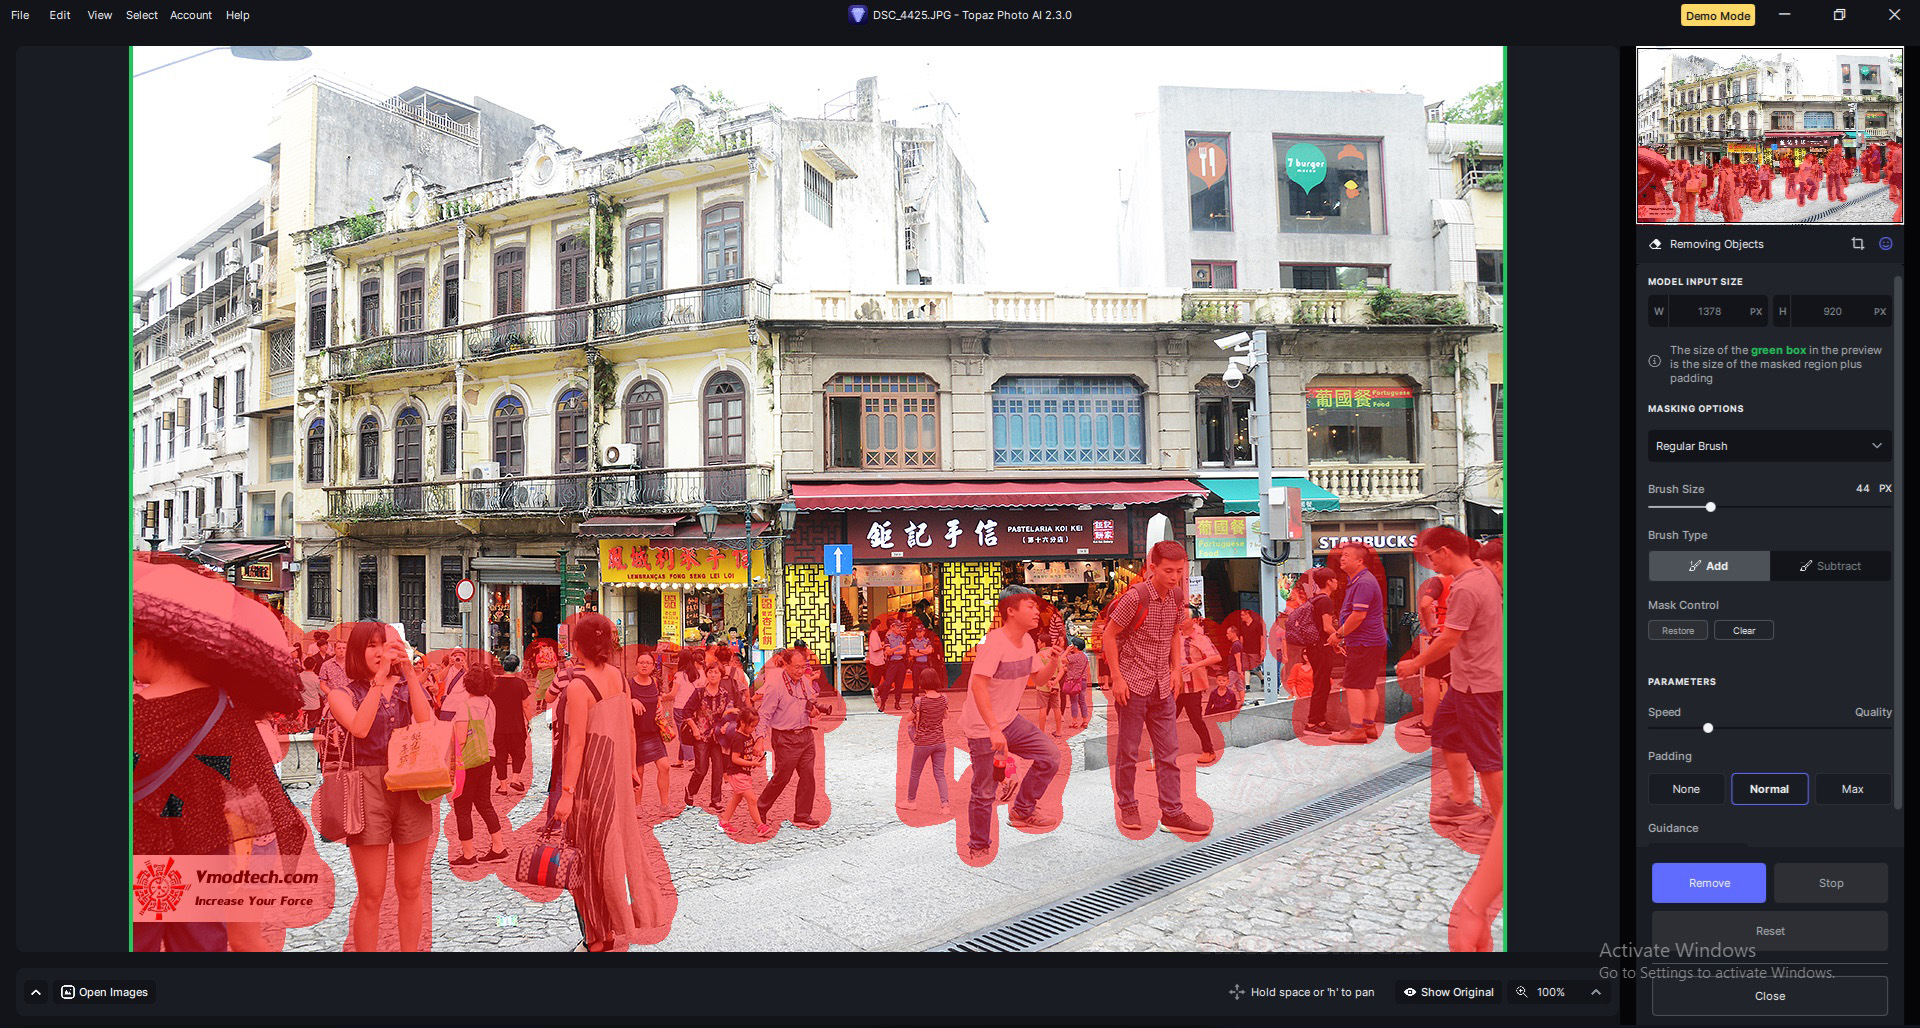Open the zoom level chevron menu
The image size is (1920, 1028).
[x=1596, y=992]
